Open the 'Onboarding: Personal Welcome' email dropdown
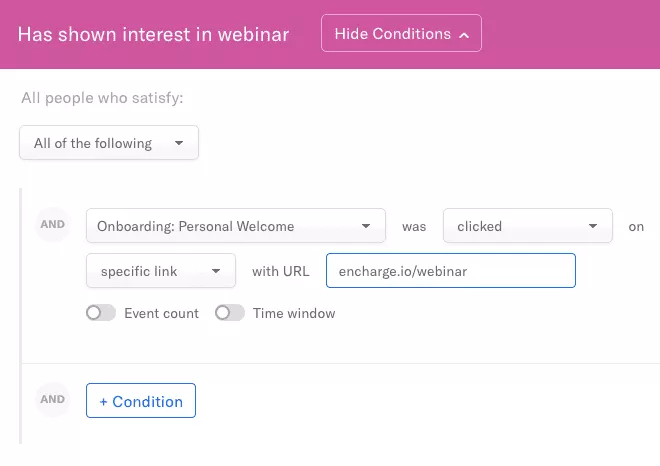This screenshot has width=660, height=466. coord(236,226)
